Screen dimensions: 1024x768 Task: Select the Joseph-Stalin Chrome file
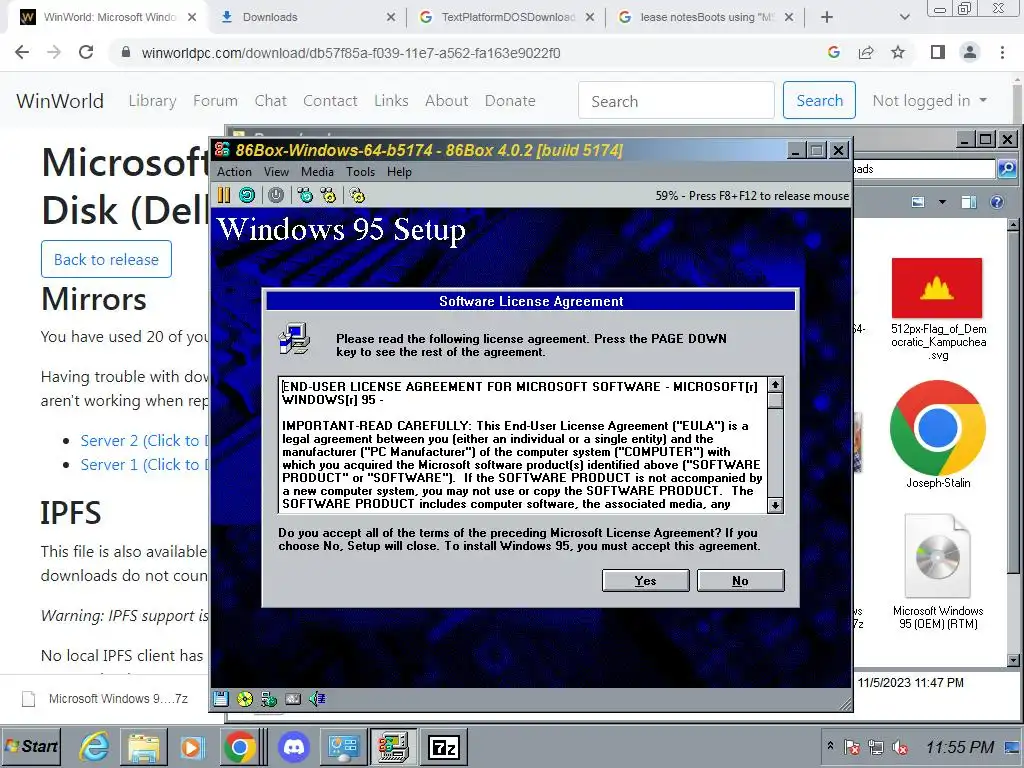[938, 435]
